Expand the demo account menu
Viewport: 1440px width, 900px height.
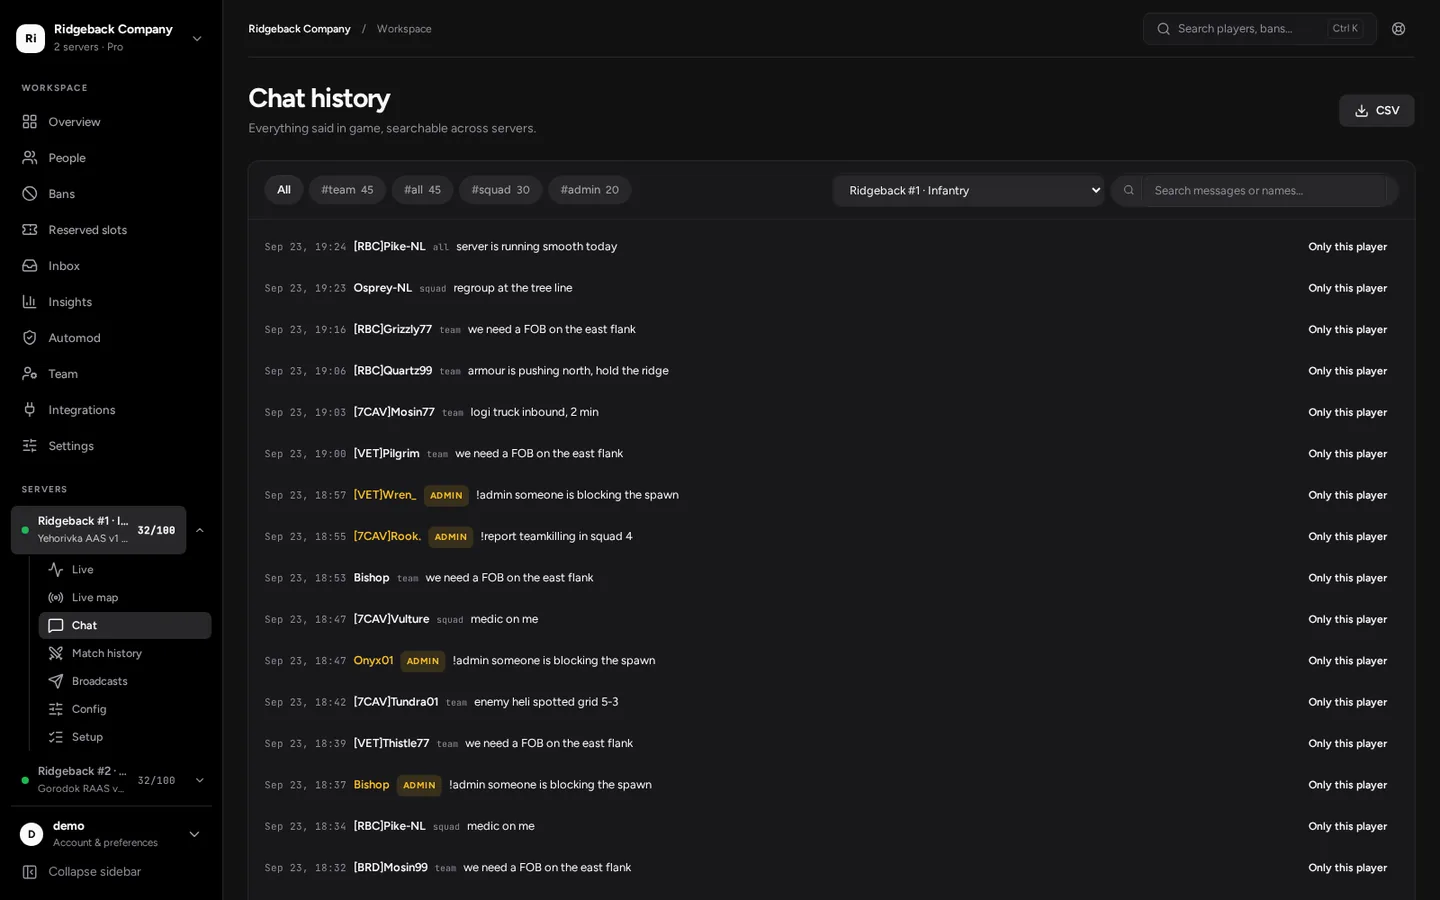111,834
